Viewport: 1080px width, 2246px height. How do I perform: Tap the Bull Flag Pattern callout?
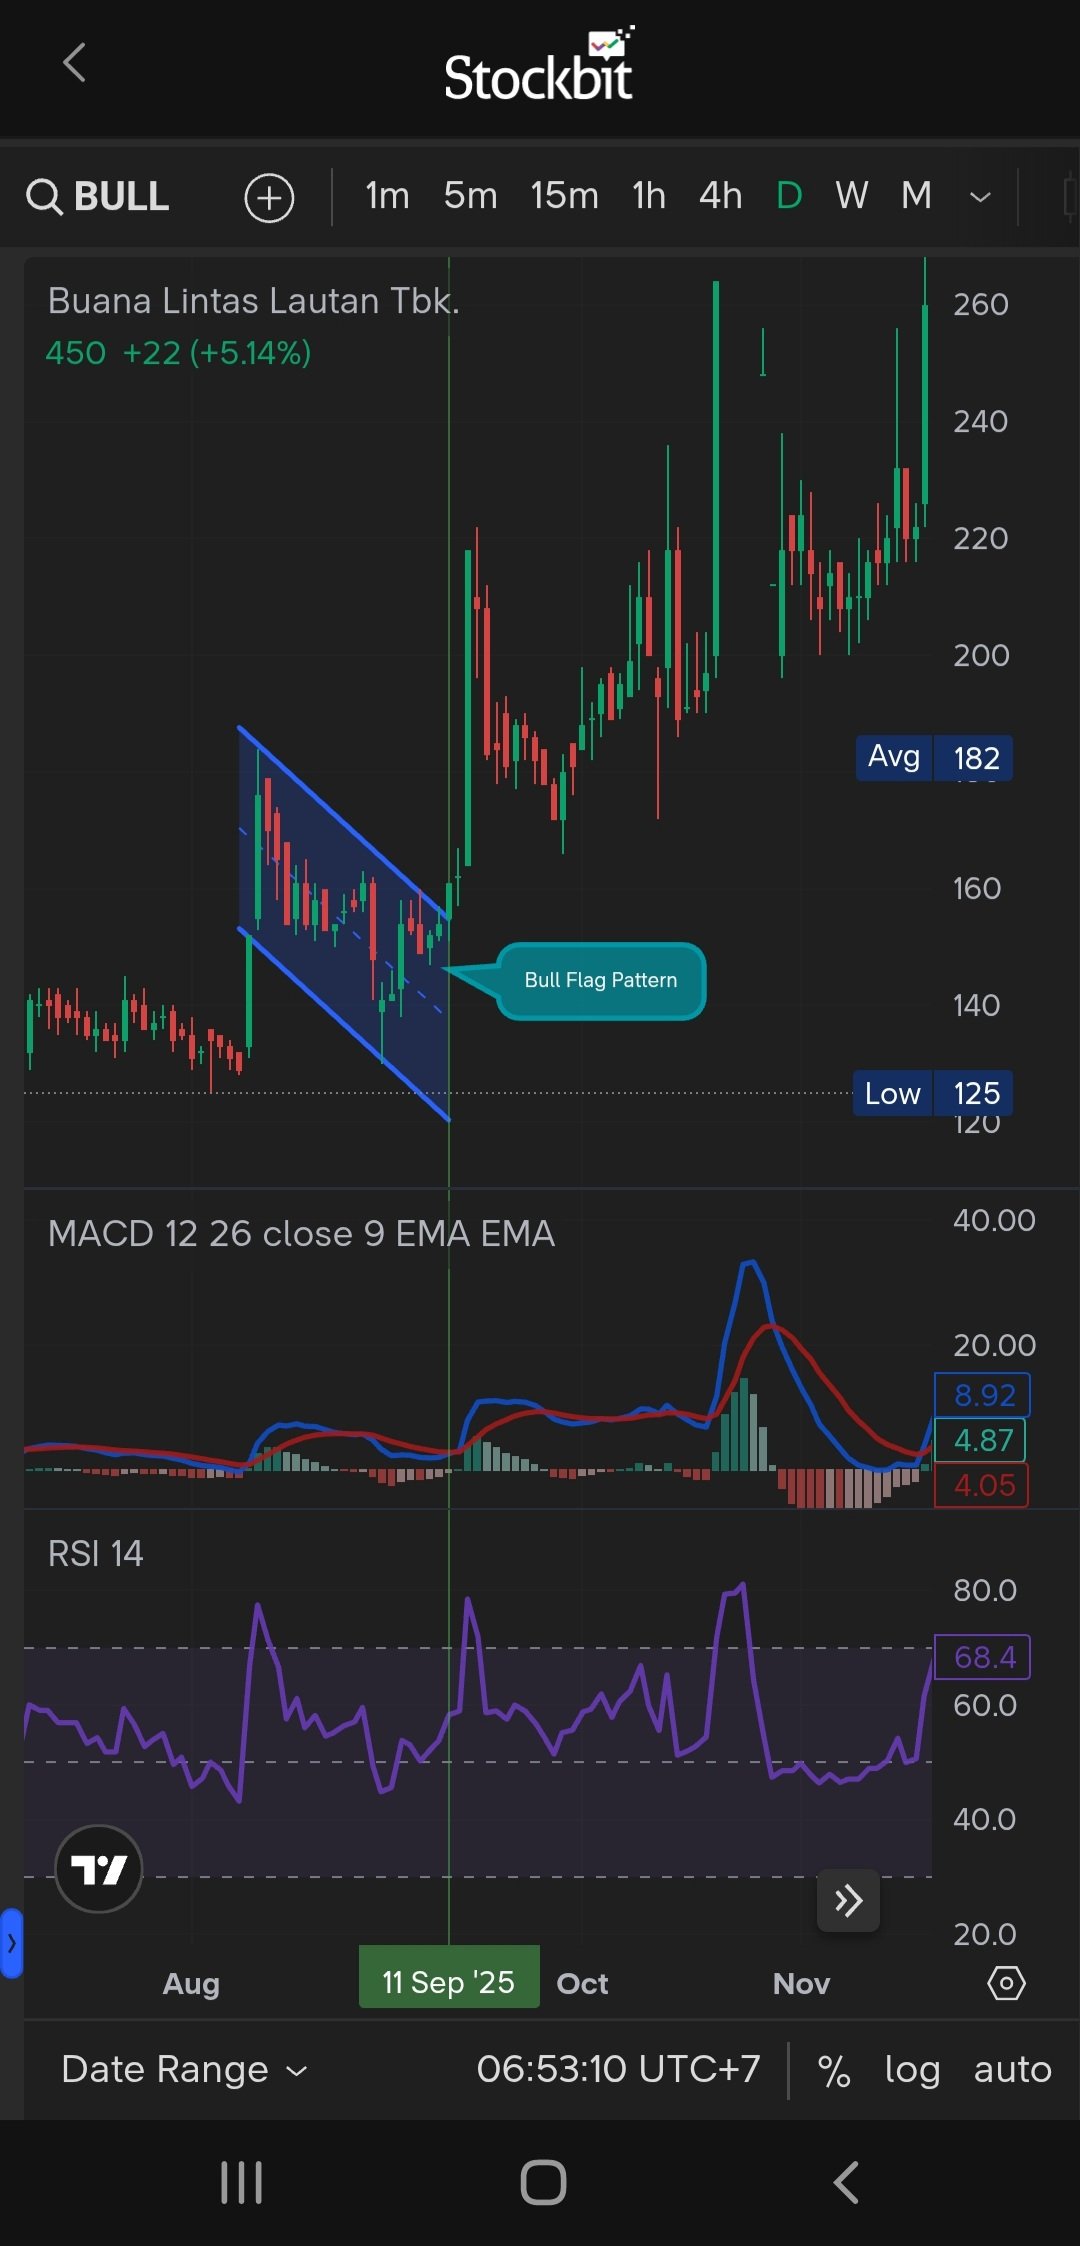tap(601, 980)
